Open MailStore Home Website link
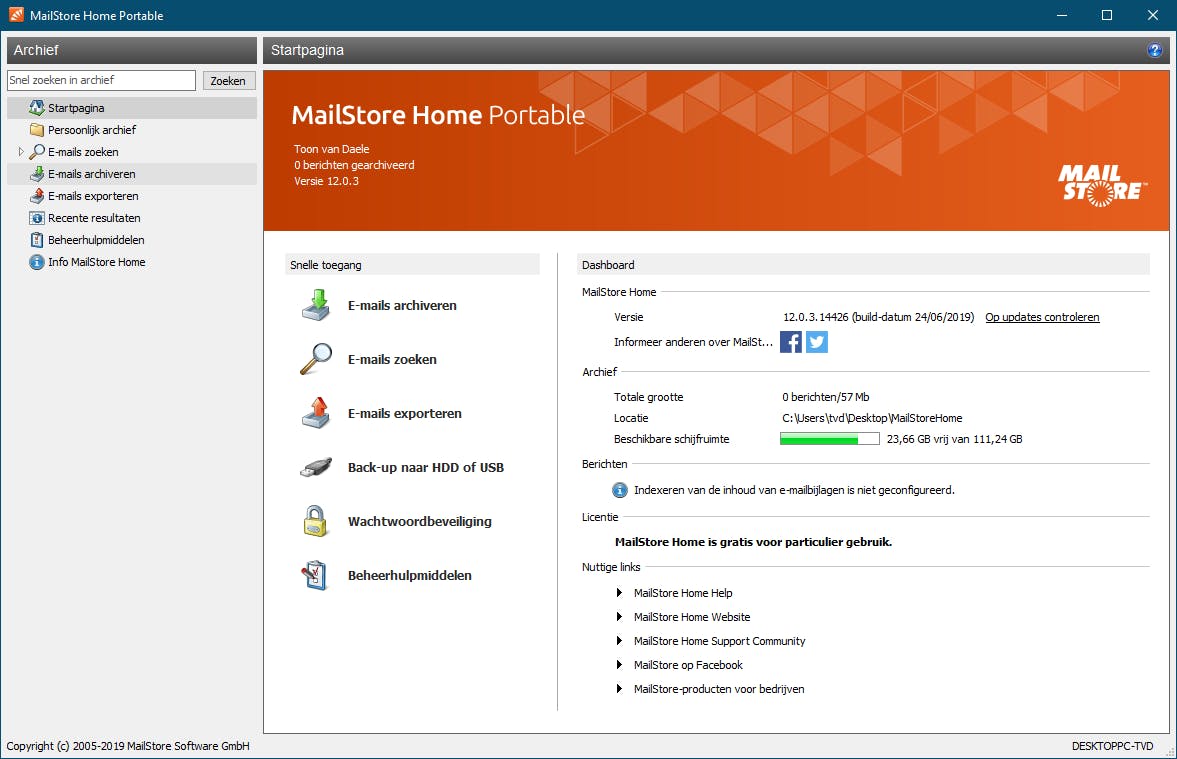This screenshot has height=759, width=1177. coord(692,617)
